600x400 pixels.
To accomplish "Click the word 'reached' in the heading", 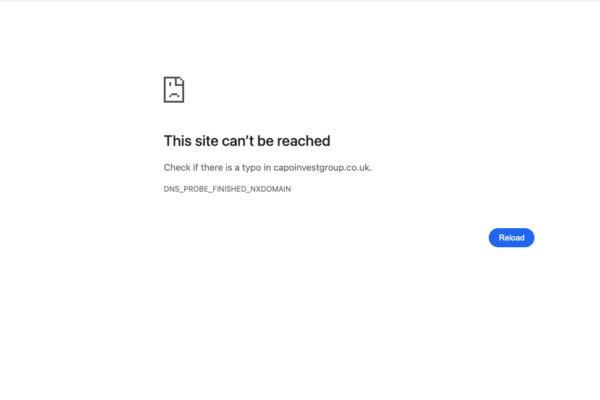I will 303,141.
